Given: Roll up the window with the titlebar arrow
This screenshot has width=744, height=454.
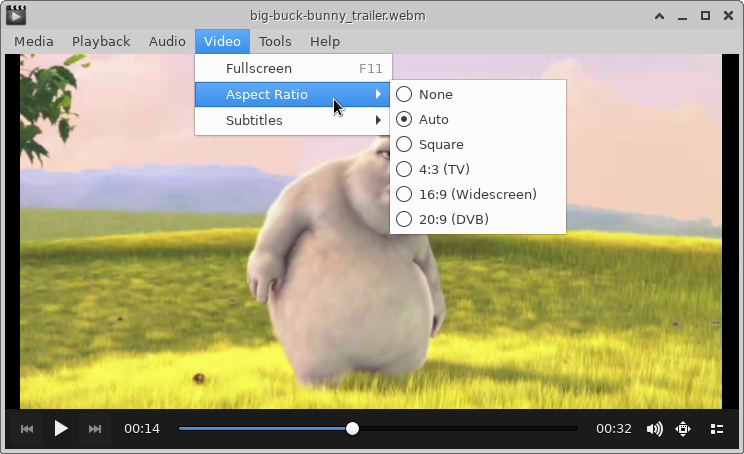Looking at the screenshot, I should coord(659,16).
